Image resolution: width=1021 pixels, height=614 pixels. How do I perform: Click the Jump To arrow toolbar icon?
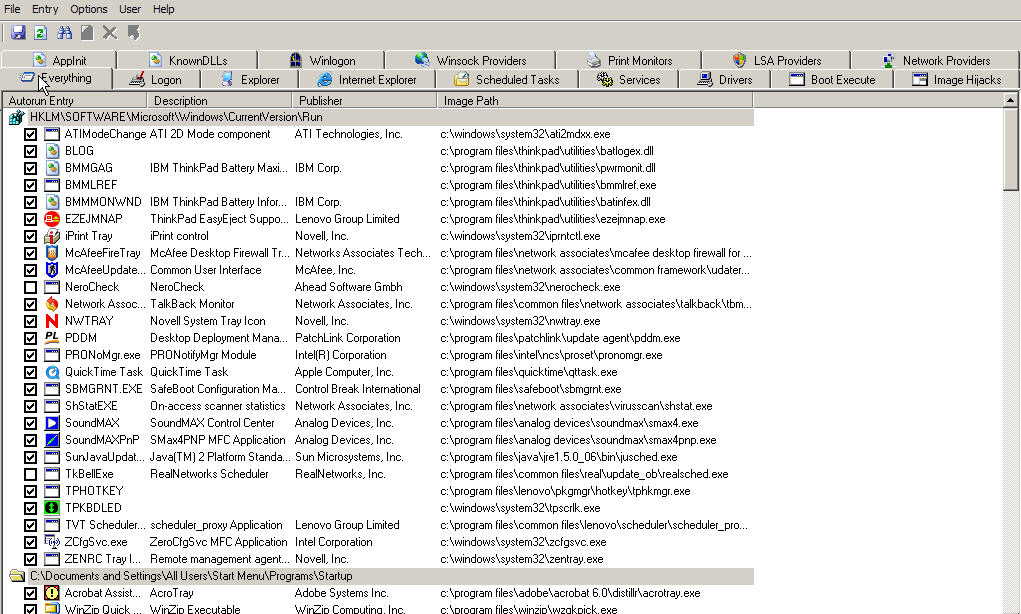(133, 33)
